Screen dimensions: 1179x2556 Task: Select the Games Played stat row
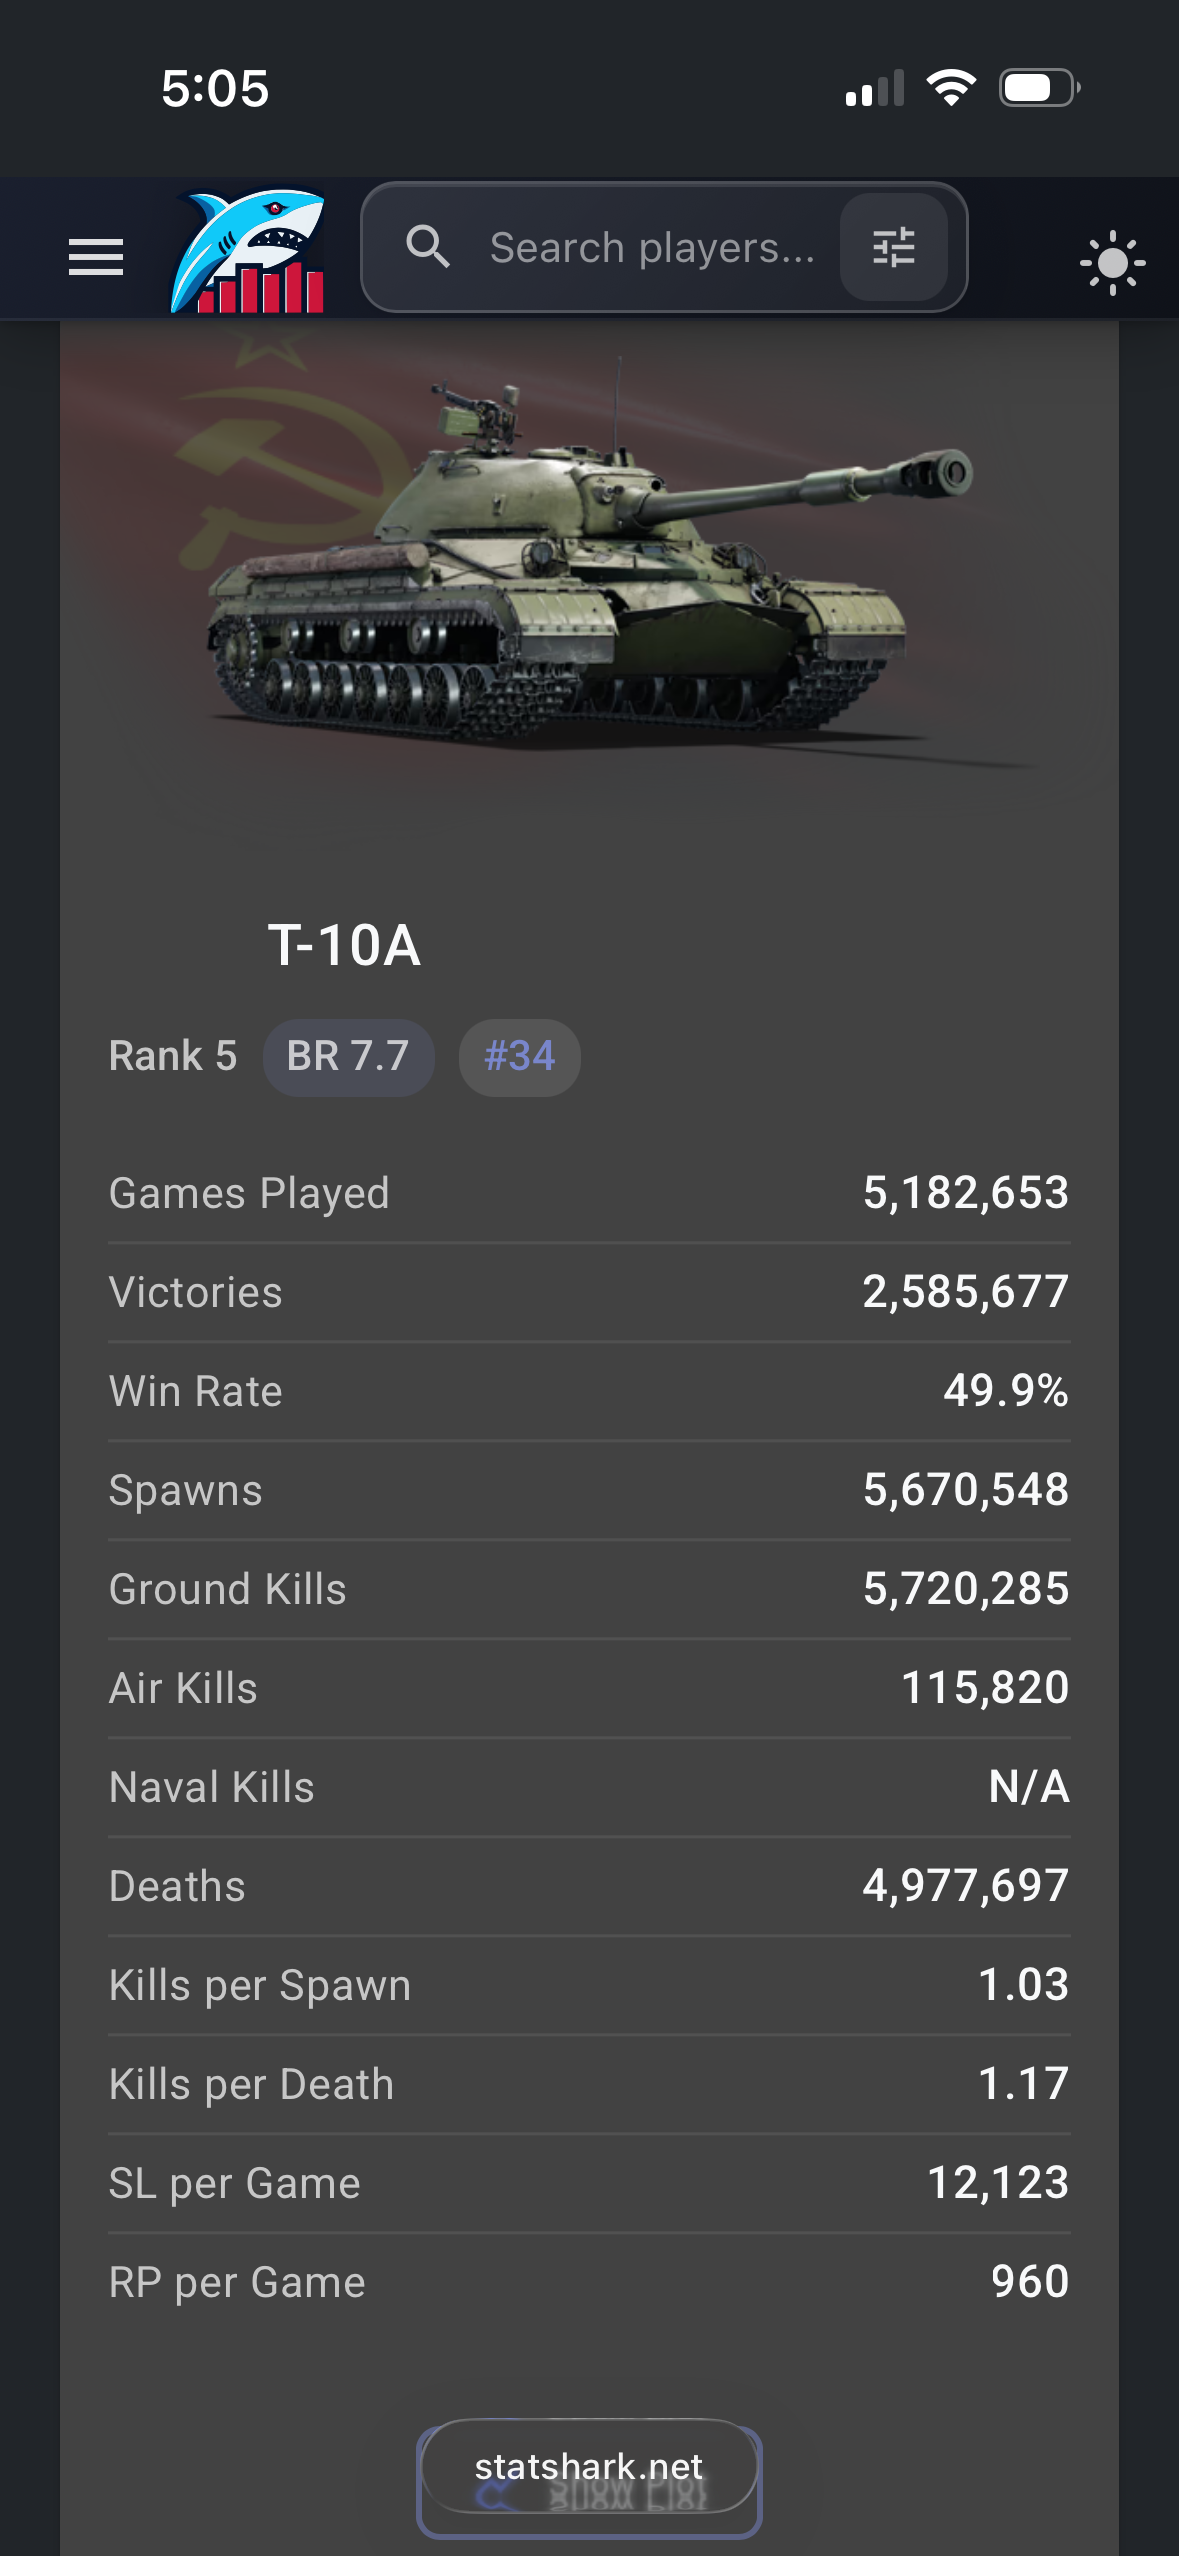(589, 1193)
